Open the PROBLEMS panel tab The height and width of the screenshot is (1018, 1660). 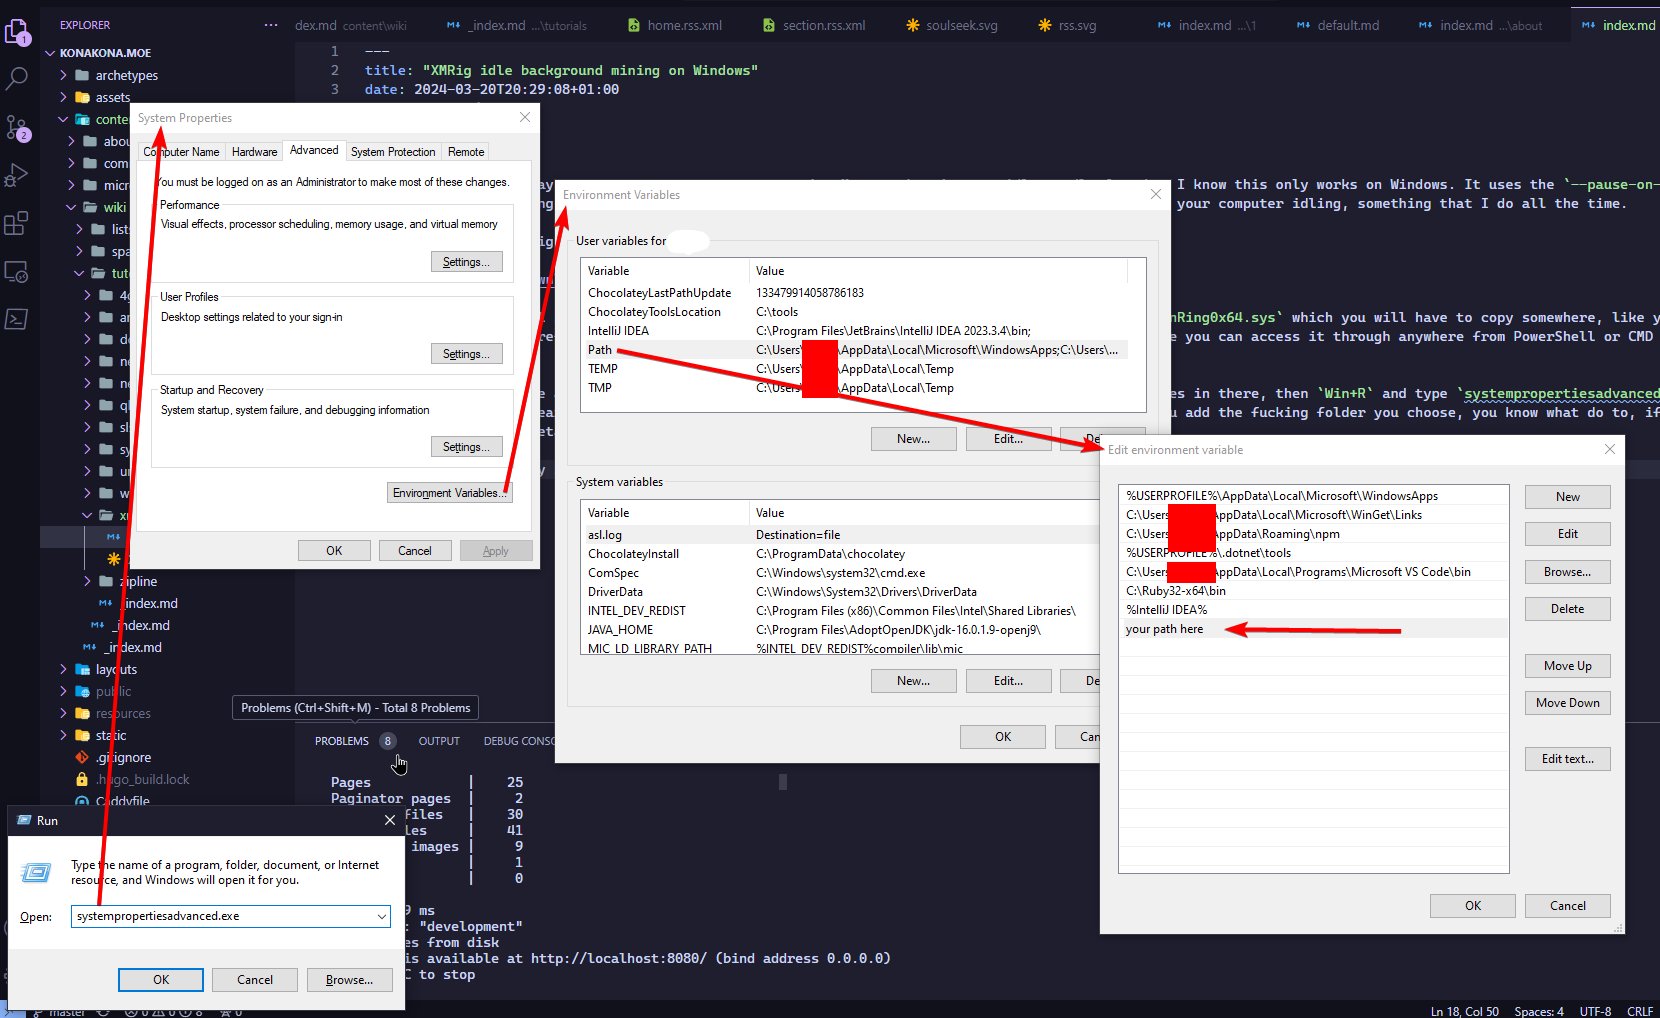pos(342,741)
